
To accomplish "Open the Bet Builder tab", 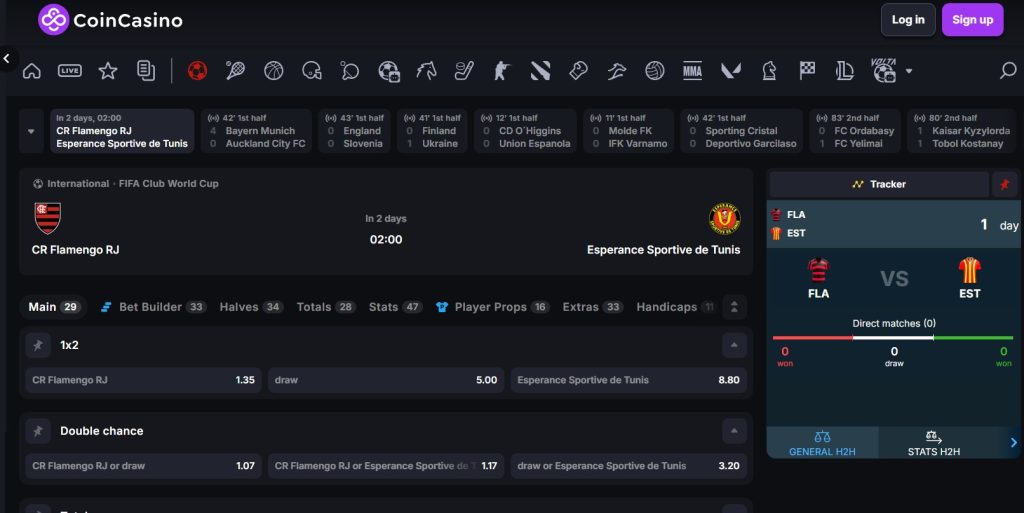I will point(153,307).
